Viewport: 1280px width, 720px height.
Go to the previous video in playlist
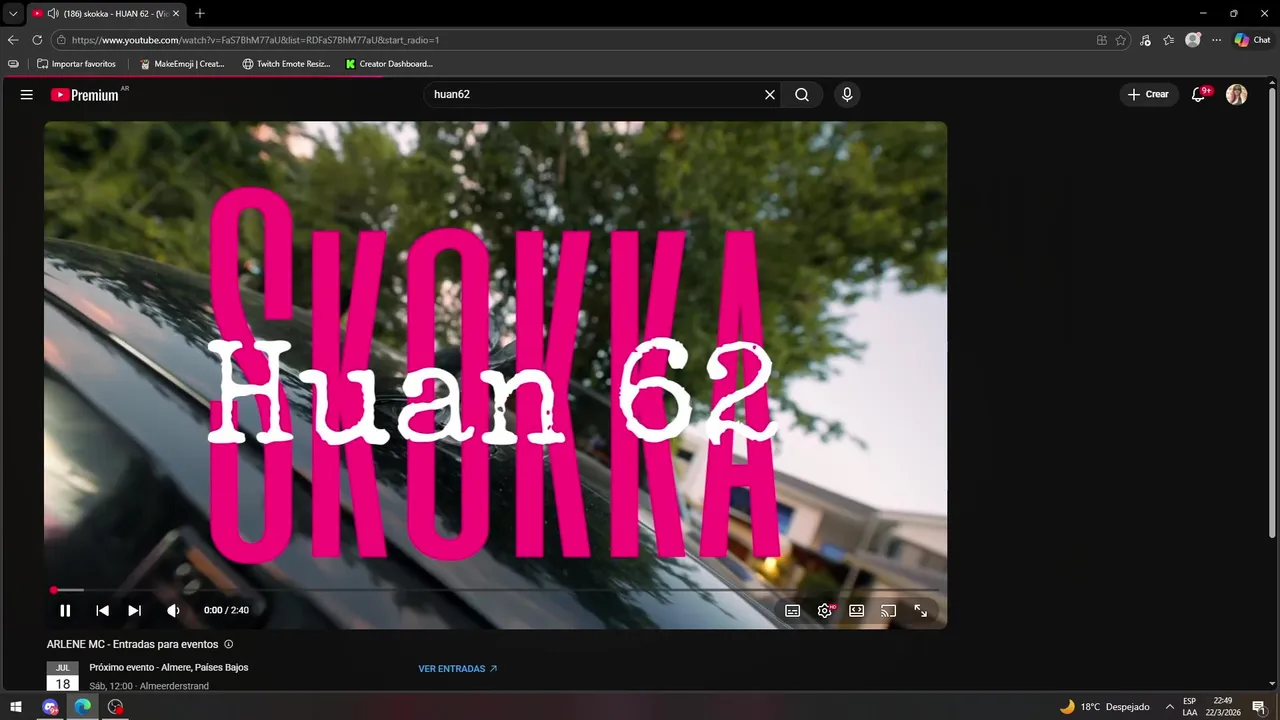(102, 610)
